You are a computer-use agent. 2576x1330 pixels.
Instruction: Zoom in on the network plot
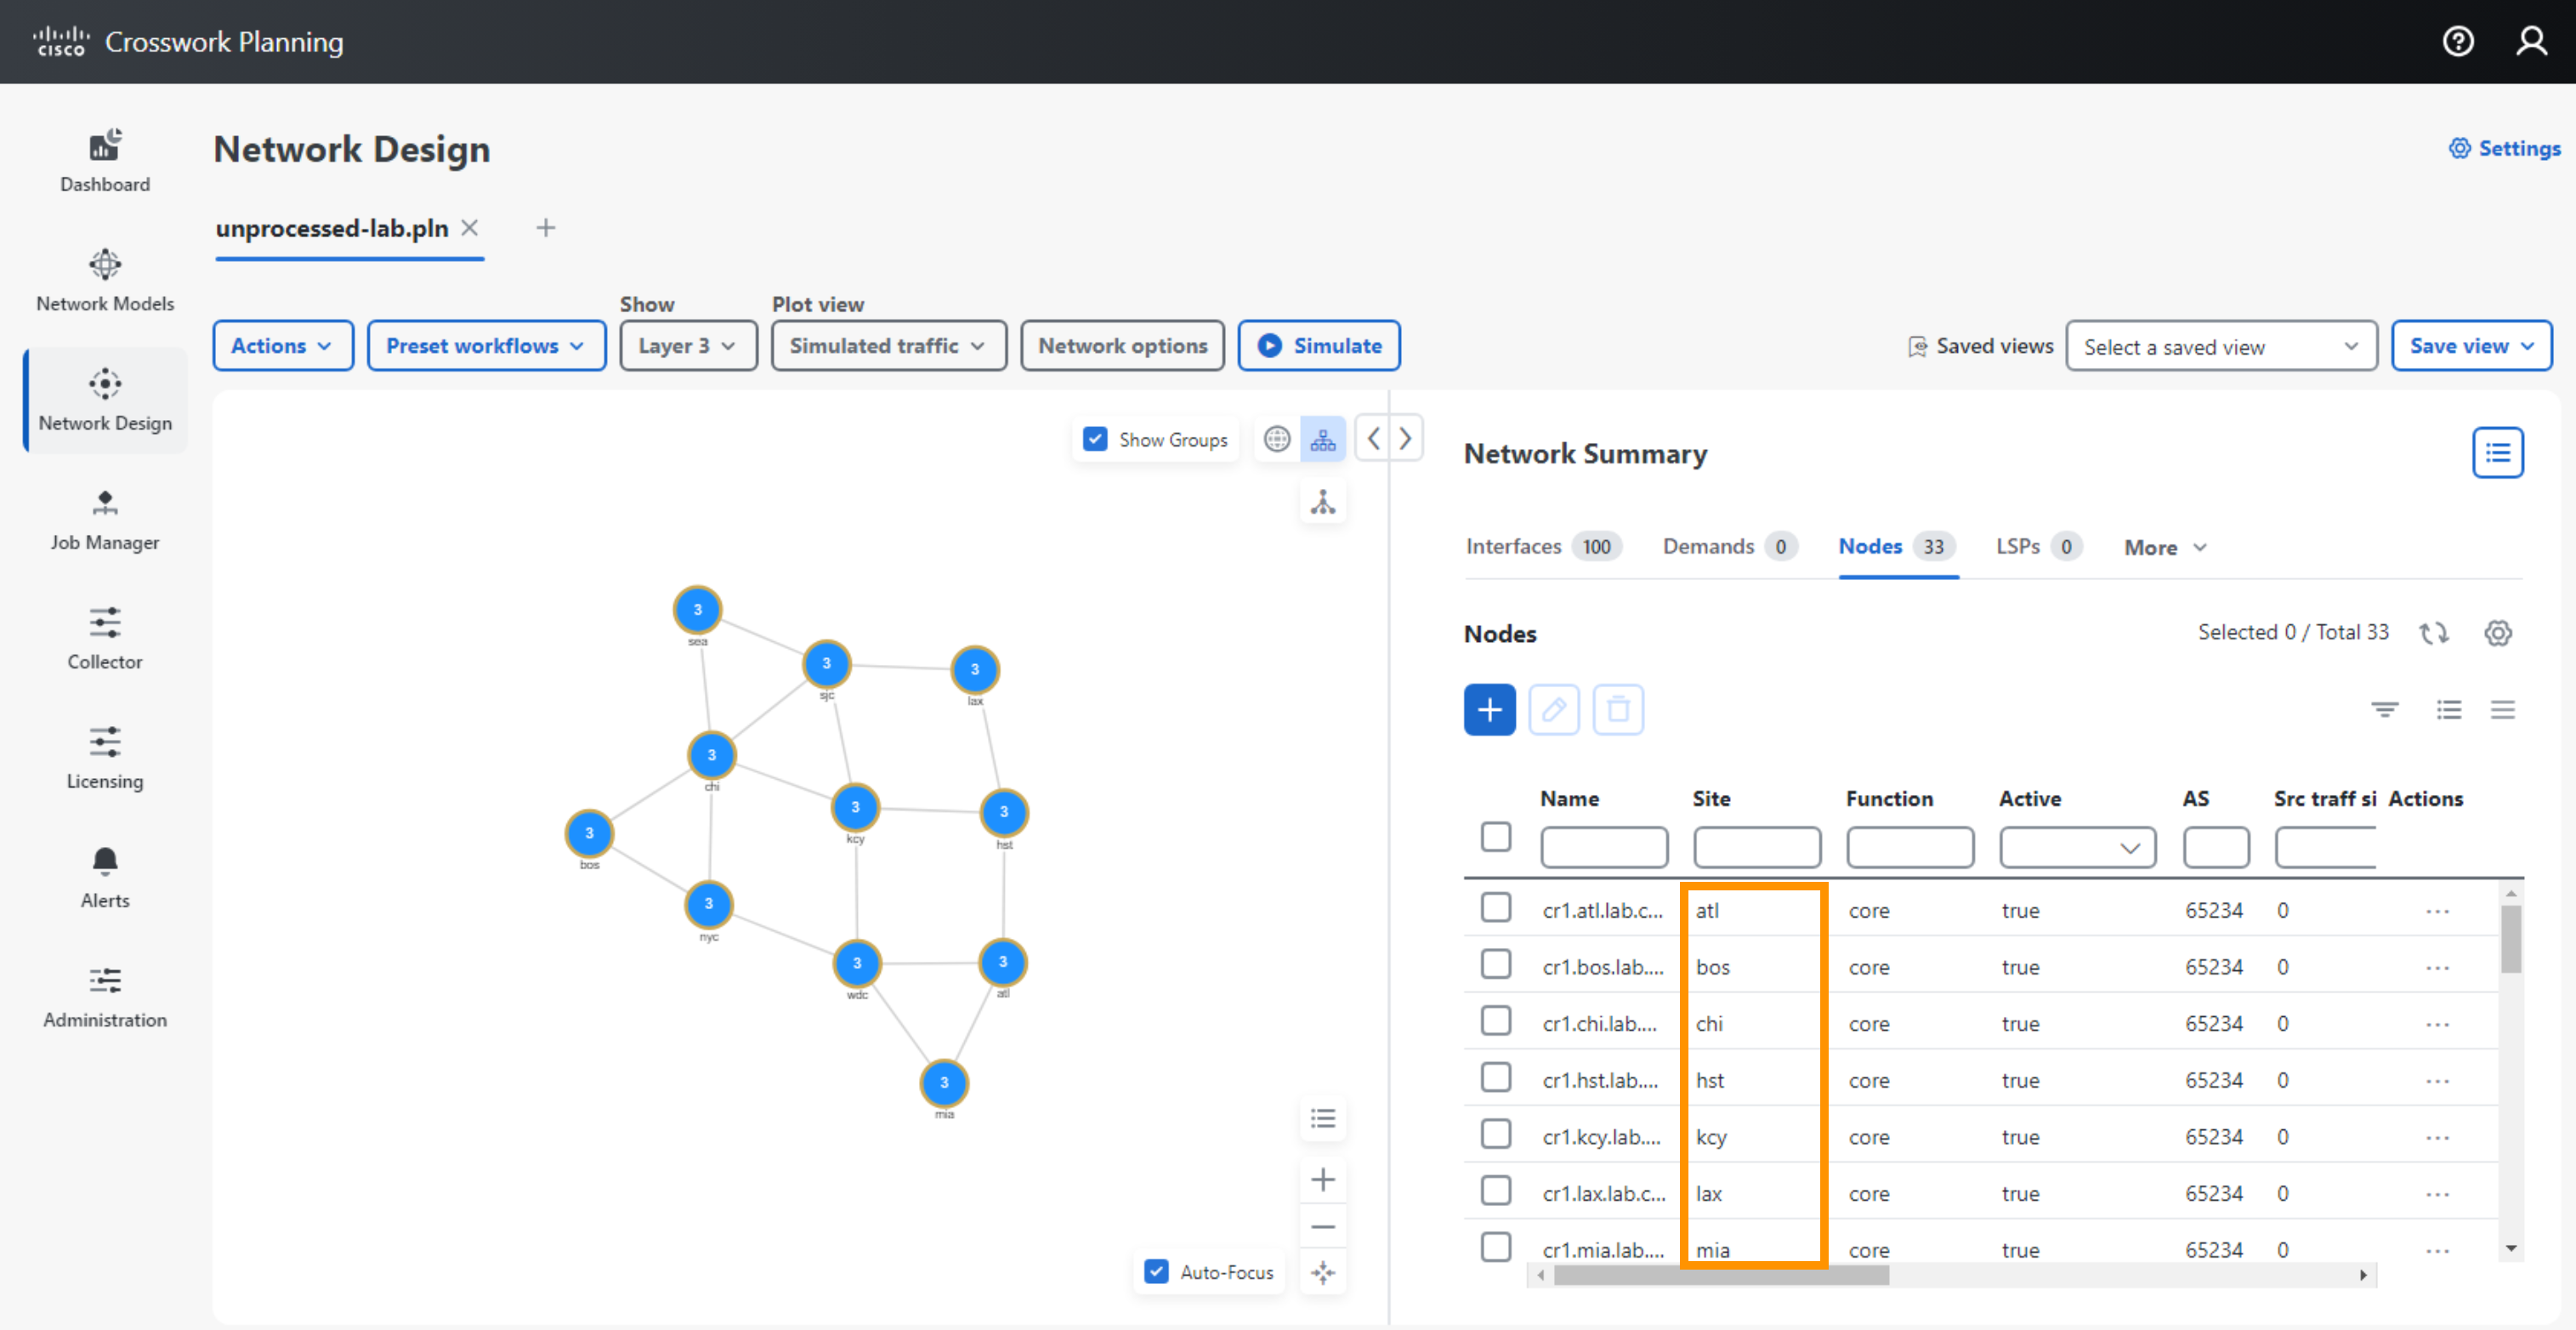pos(1323,1180)
